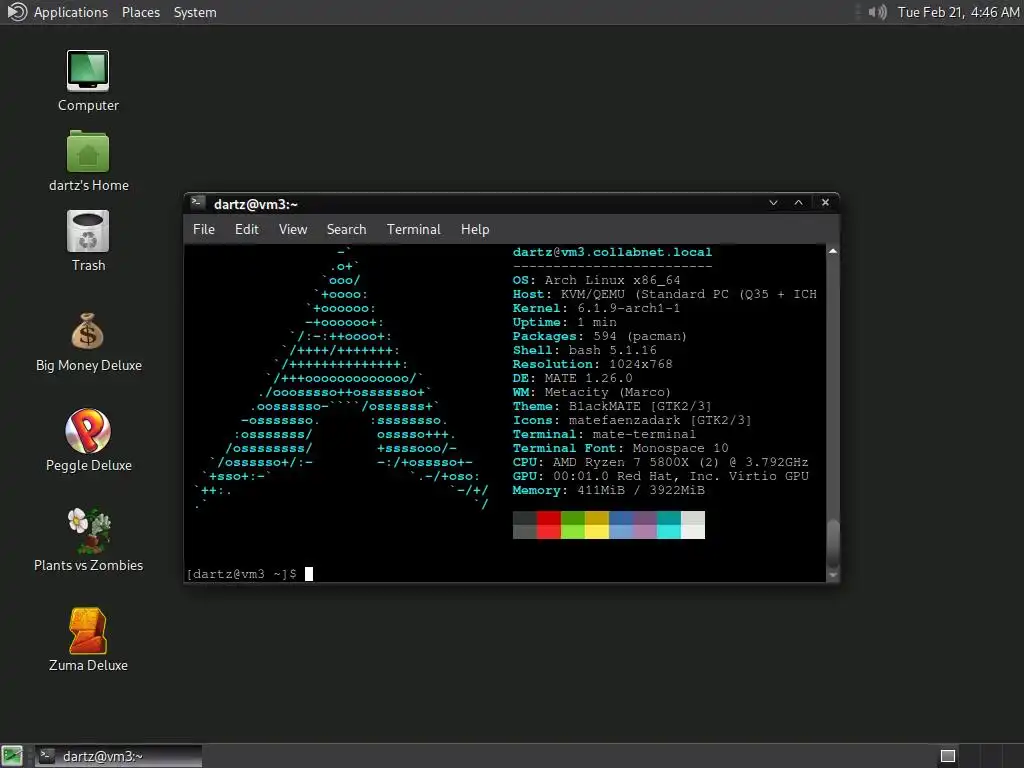The image size is (1024, 768).
Task: Click the Host: KVM/QEMU line
Action: [x=665, y=295]
